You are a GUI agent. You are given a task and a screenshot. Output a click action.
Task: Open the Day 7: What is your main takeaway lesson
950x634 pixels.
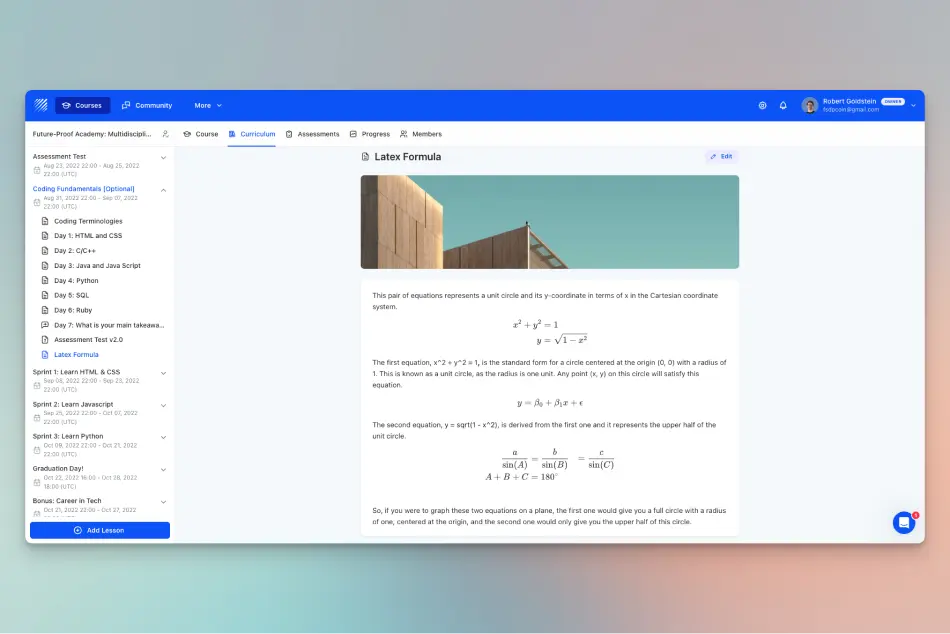click(x=109, y=325)
